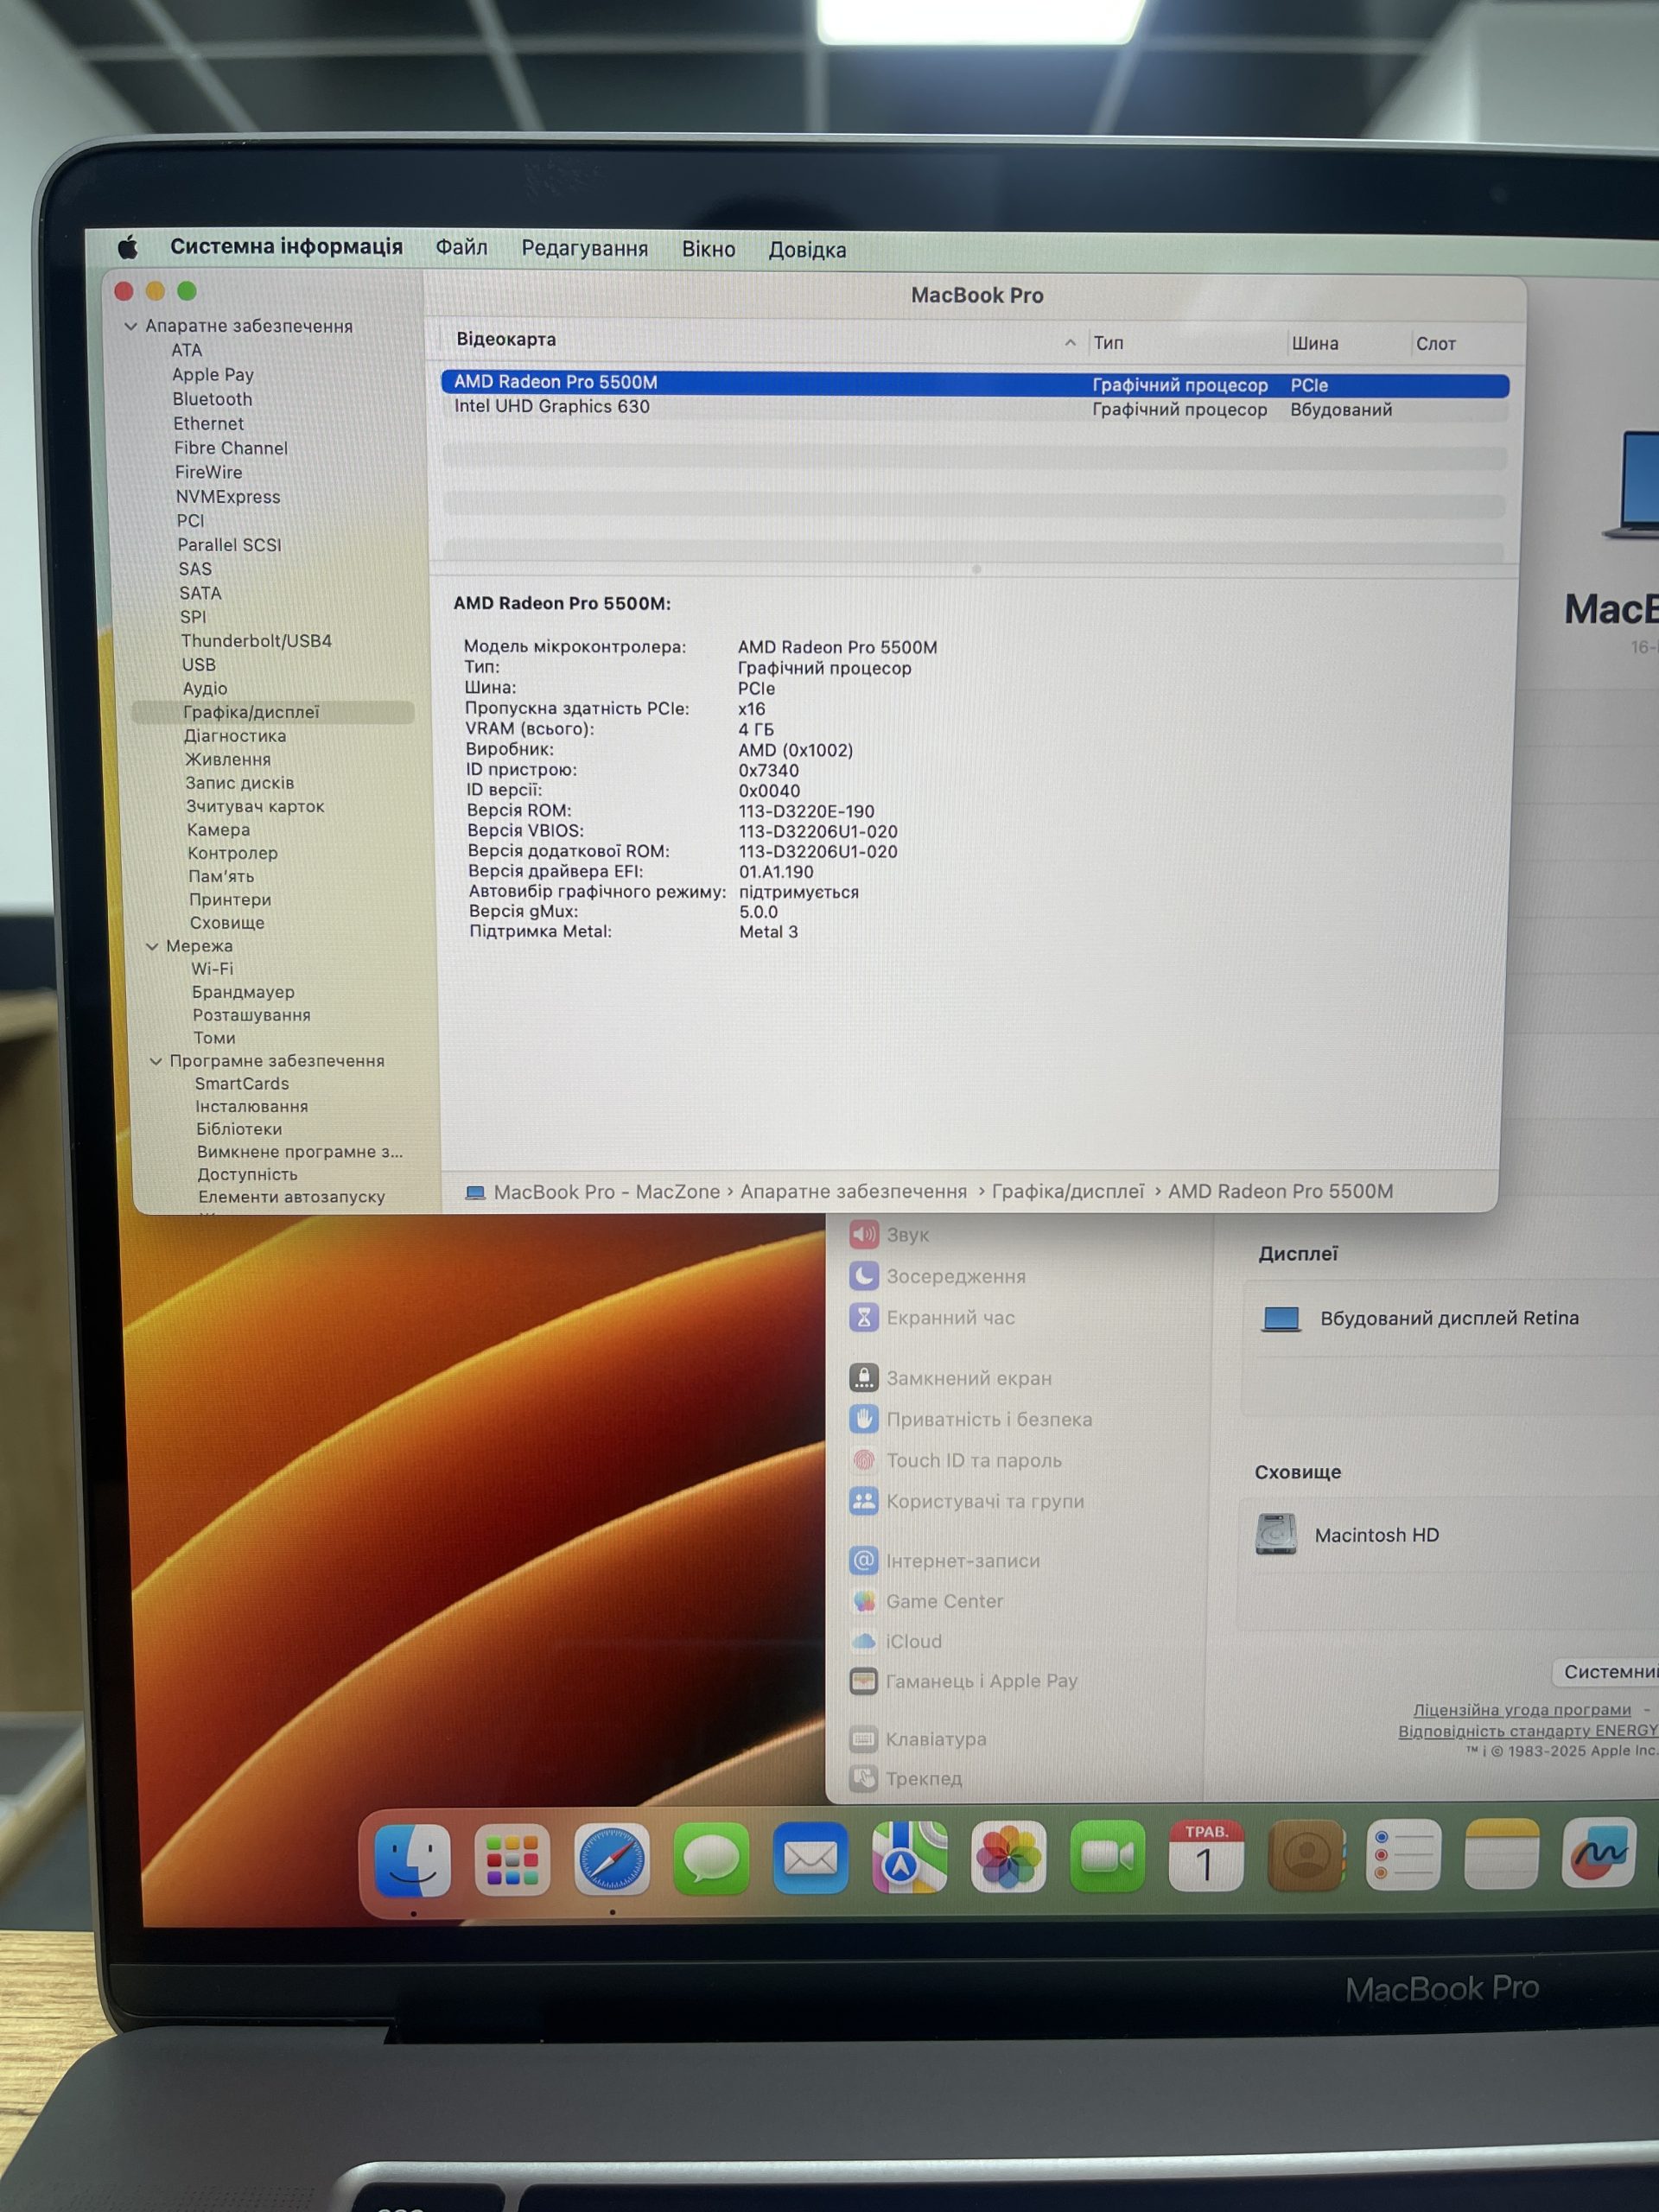Screen dimensions: 1659x2212
Task: Select Камера in hardware tree
Action: [x=218, y=830]
